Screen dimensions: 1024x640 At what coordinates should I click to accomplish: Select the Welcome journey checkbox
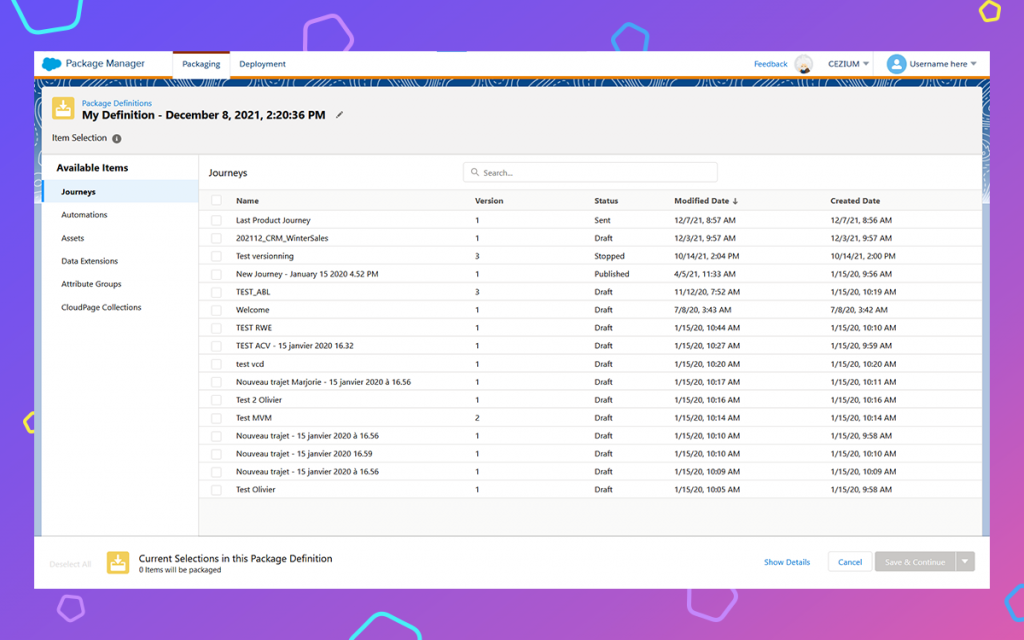[x=216, y=310]
